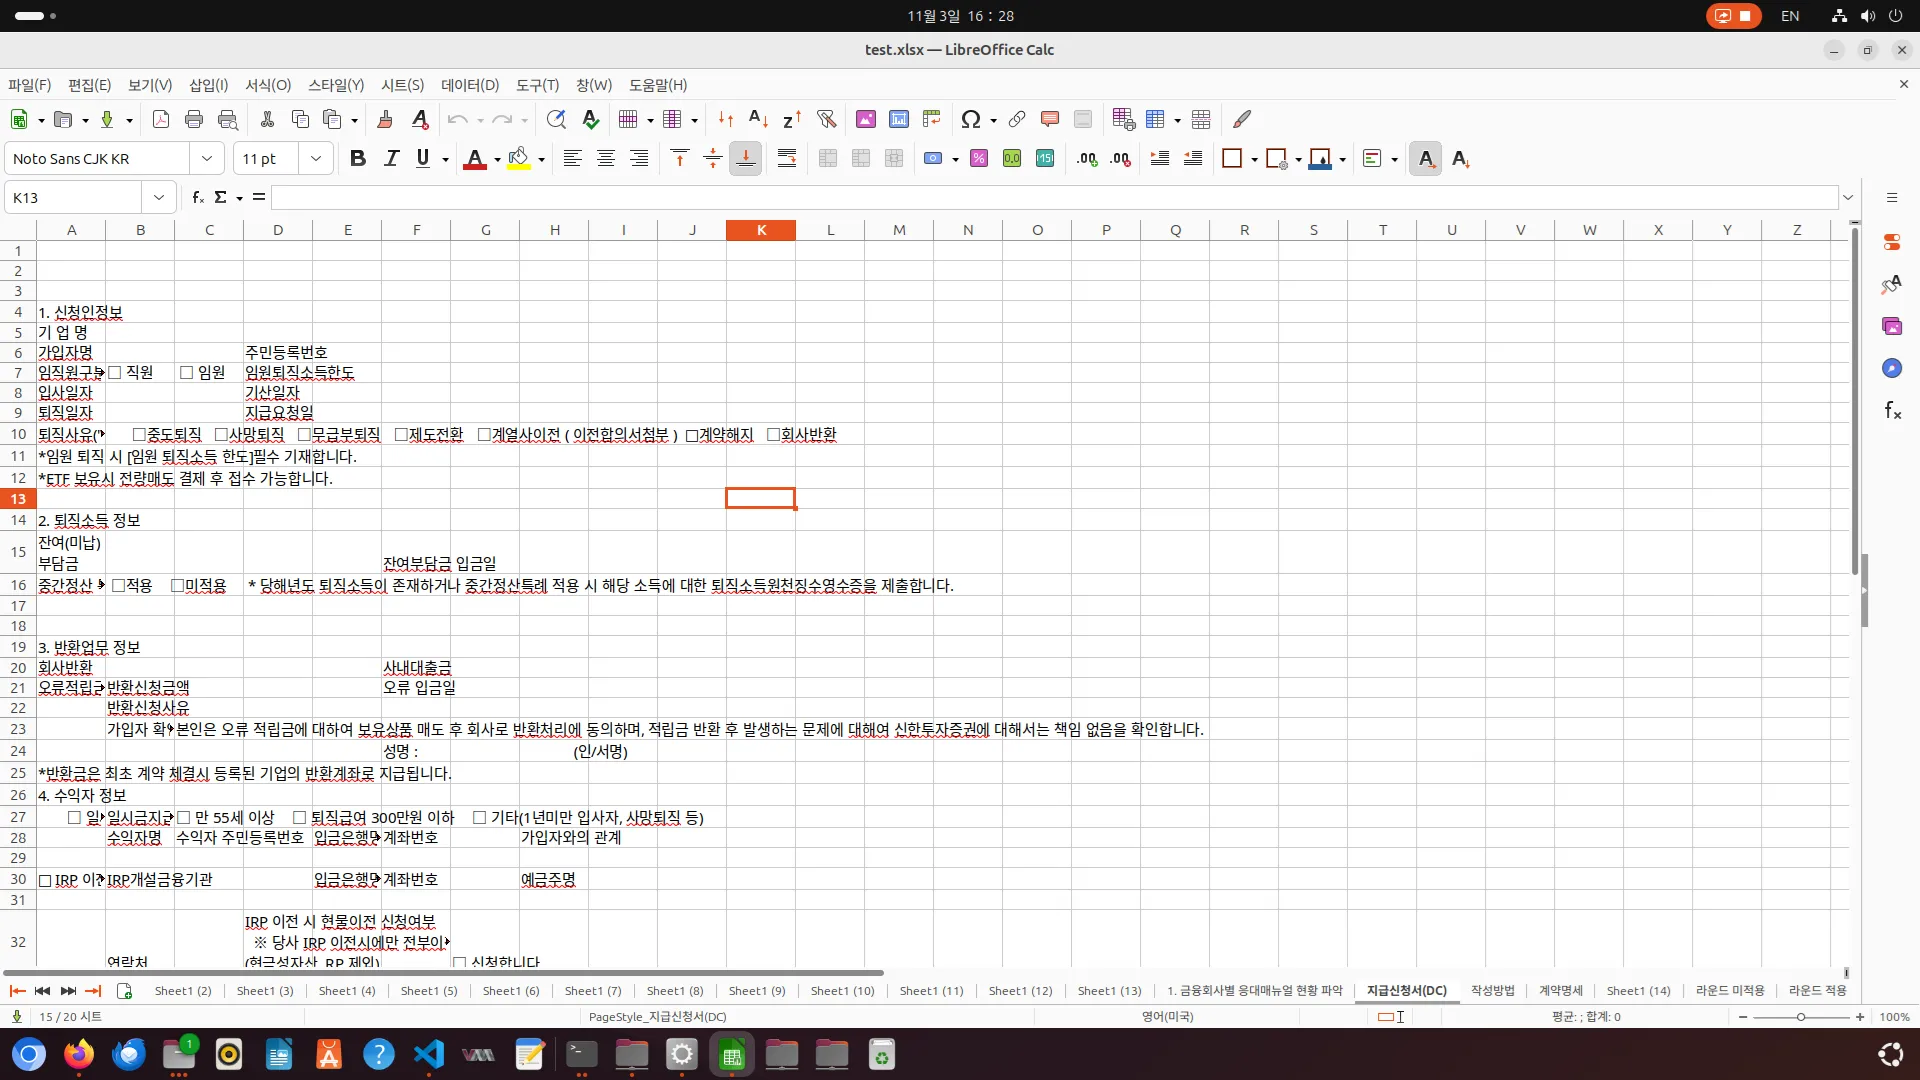Check the 임원 checkbox in row 7
Image resolution: width=1920 pixels, height=1080 pixels.
pos(187,372)
